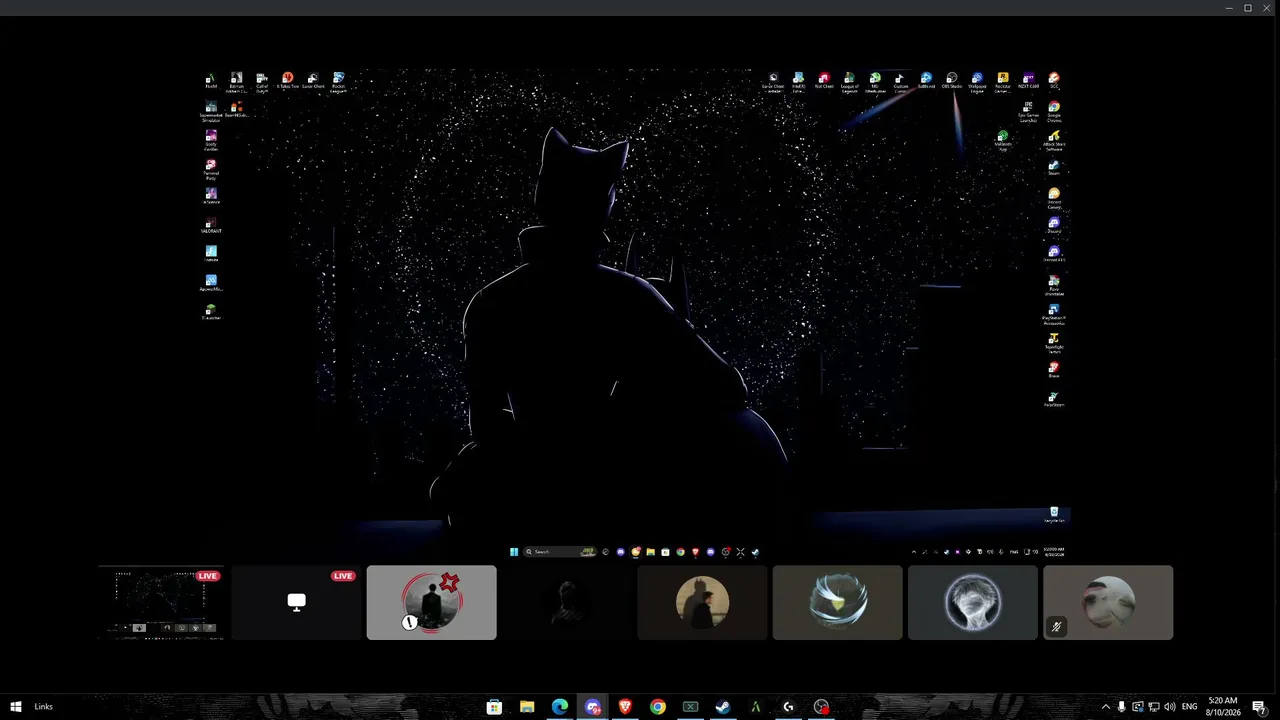Select the participant tile with swirling orb avatar
The height and width of the screenshot is (720, 1280).
838,602
